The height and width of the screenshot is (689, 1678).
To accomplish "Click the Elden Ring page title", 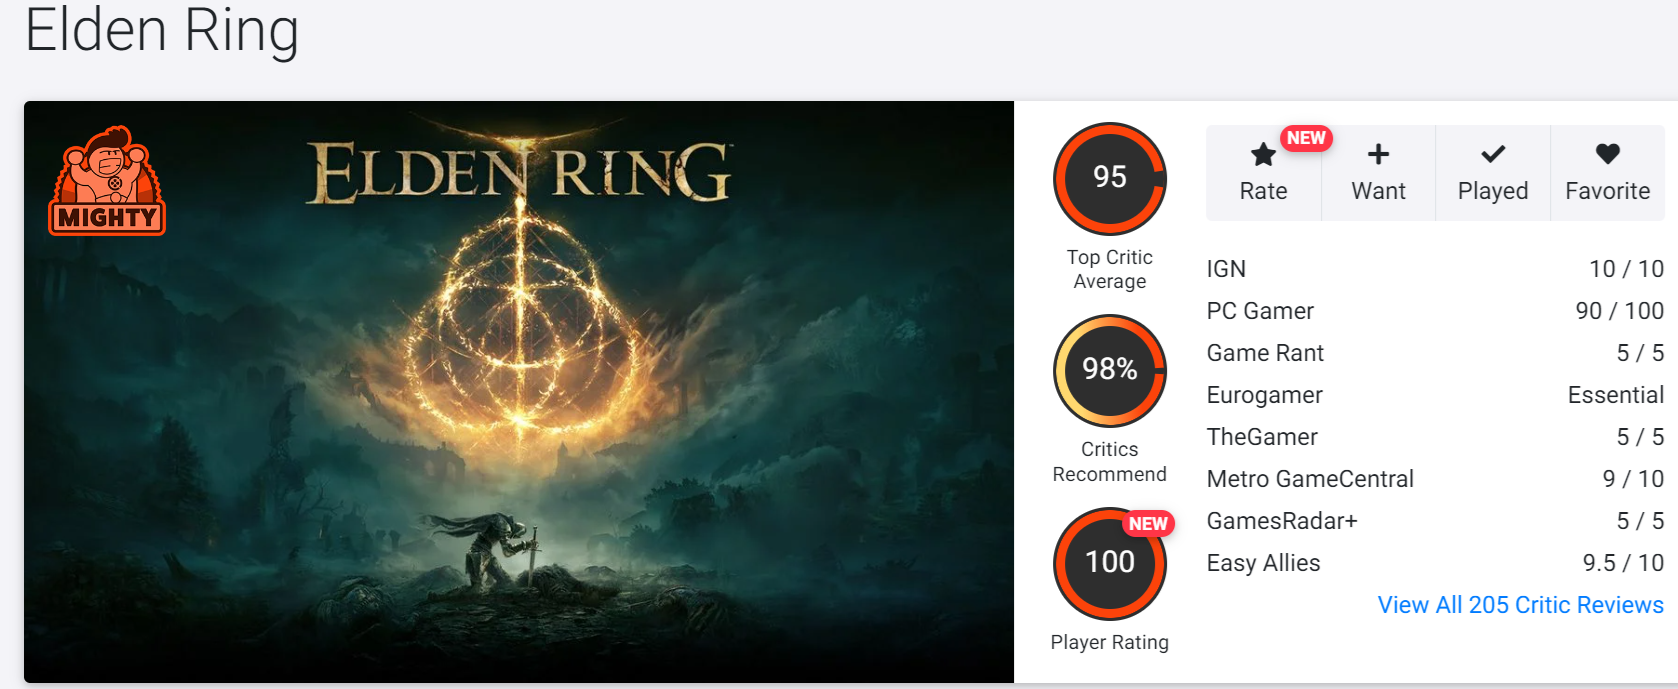I will pos(162,30).
